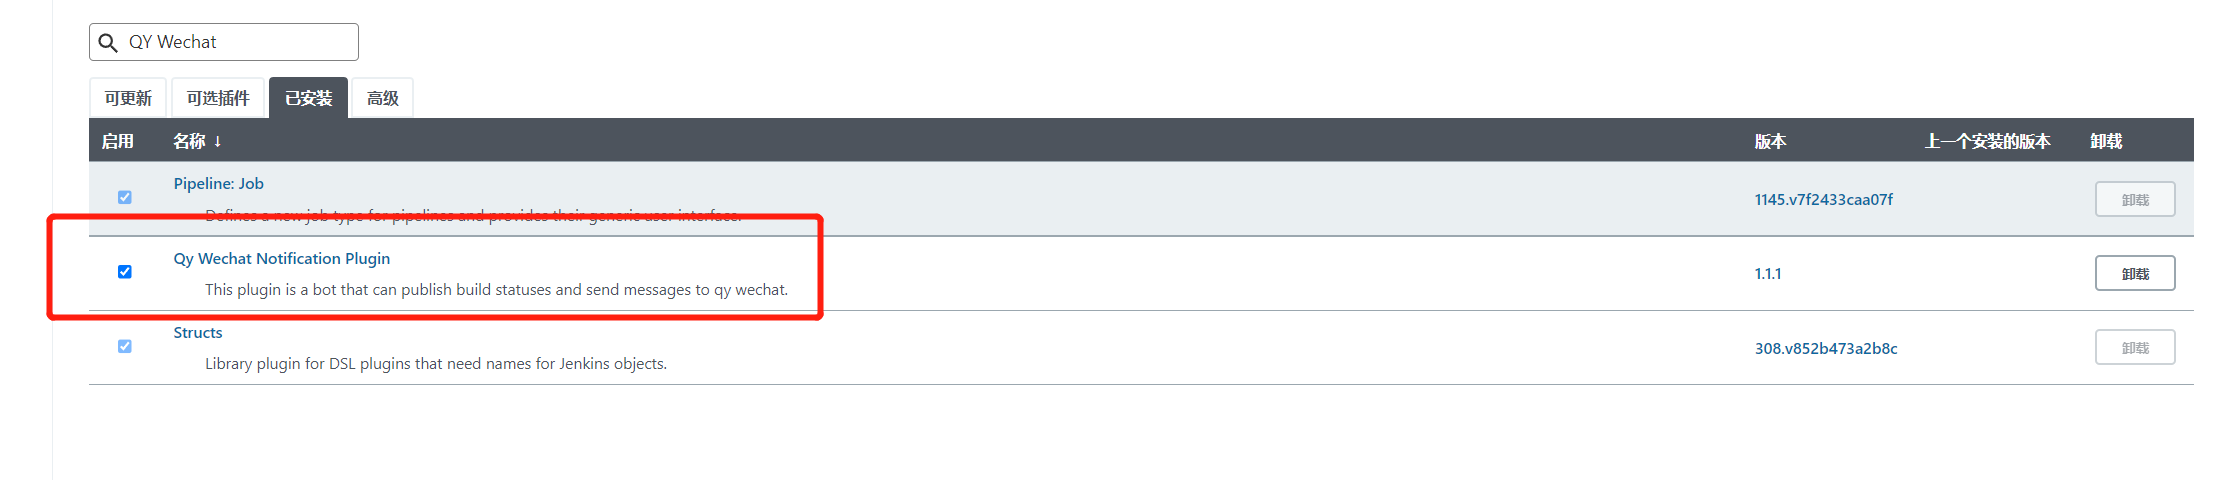2230x480 pixels.
Task: Open the 可选插件 tab
Action: click(x=218, y=98)
